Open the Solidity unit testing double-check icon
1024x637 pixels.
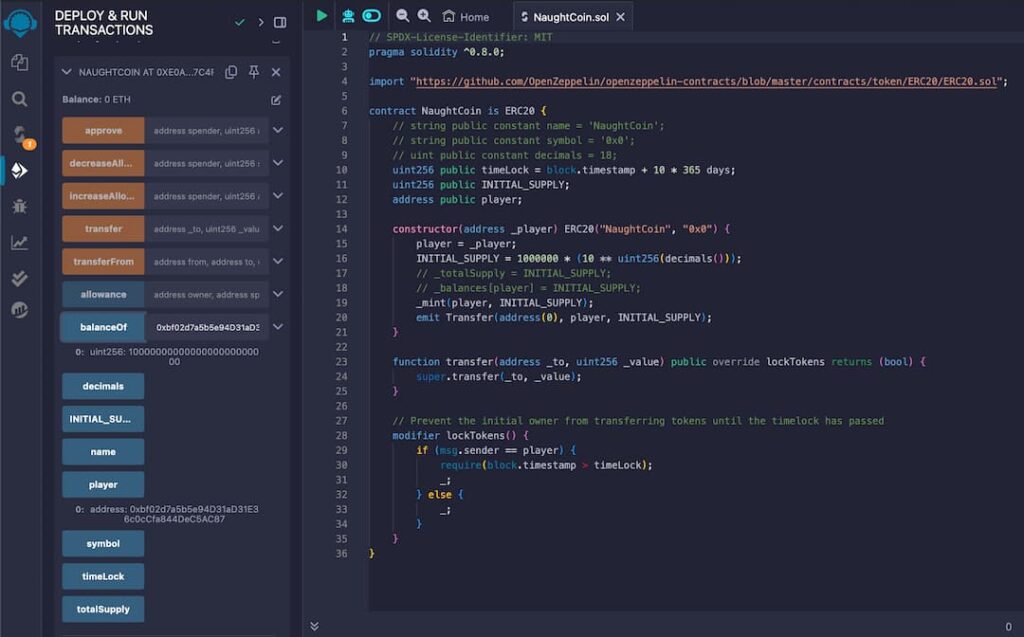(20, 278)
